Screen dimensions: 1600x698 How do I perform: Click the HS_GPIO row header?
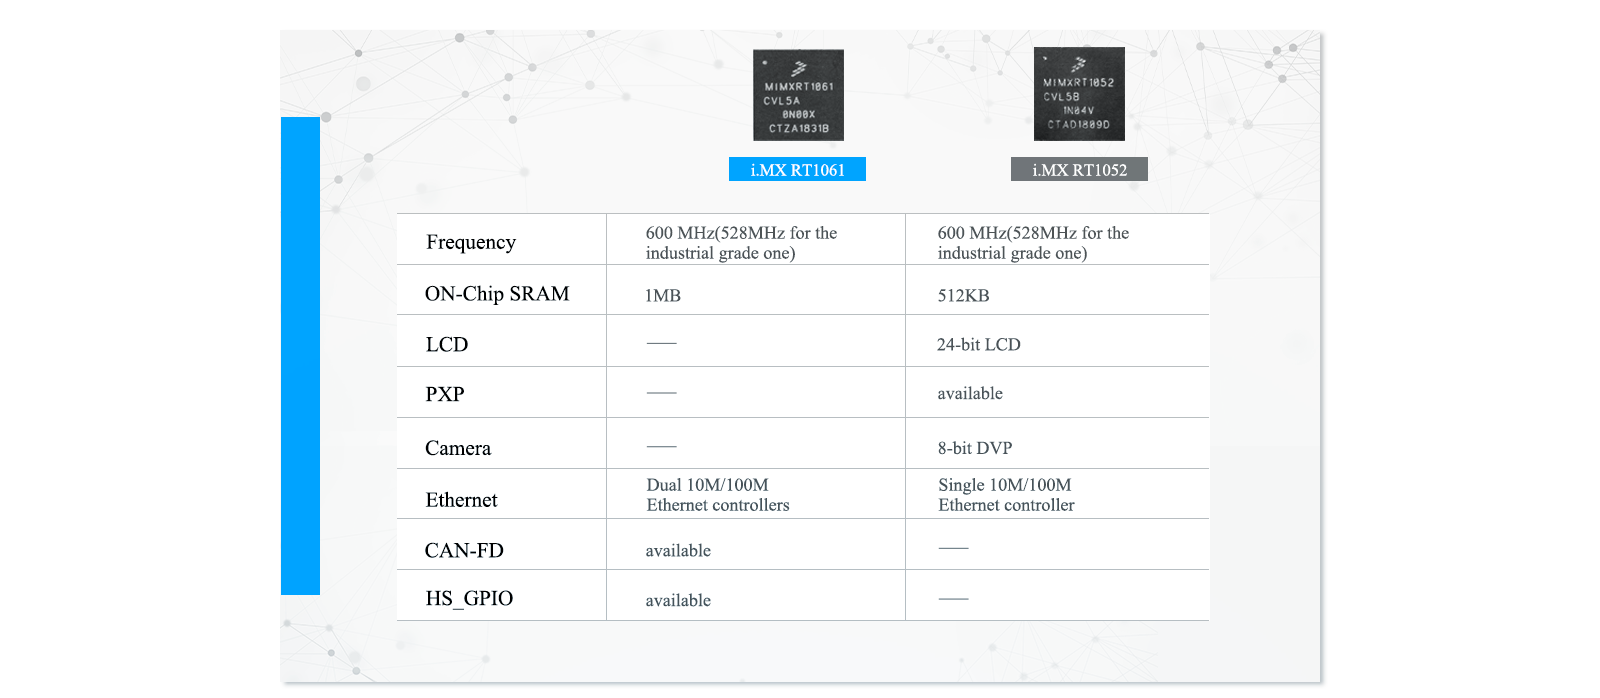pos(469,598)
